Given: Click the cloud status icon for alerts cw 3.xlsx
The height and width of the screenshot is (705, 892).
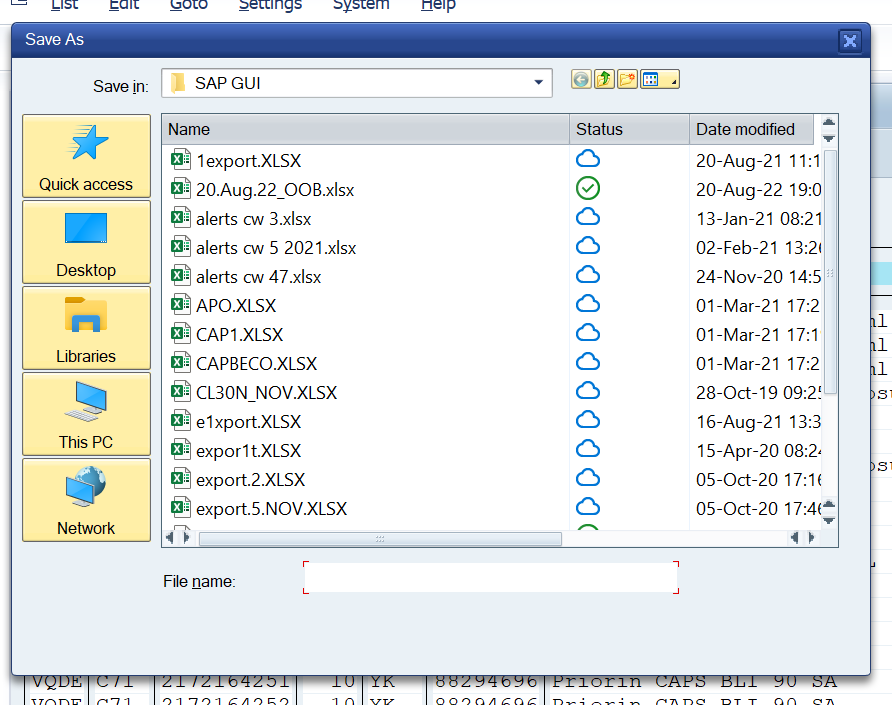Looking at the screenshot, I should click(x=587, y=217).
